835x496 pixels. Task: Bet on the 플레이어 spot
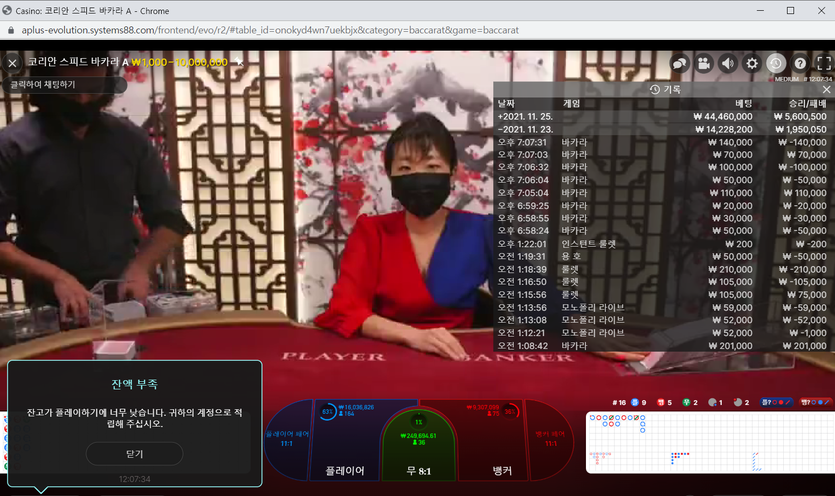(345, 440)
